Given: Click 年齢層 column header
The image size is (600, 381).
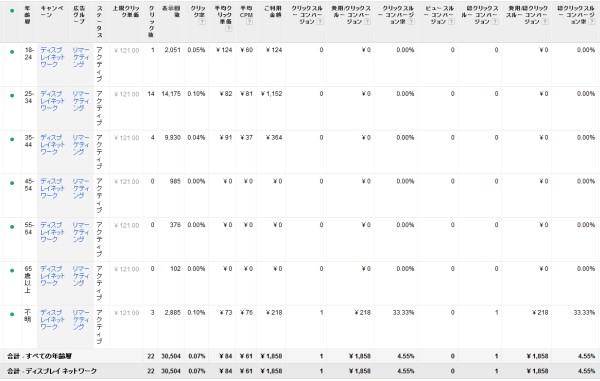Looking at the screenshot, I should (28, 15).
